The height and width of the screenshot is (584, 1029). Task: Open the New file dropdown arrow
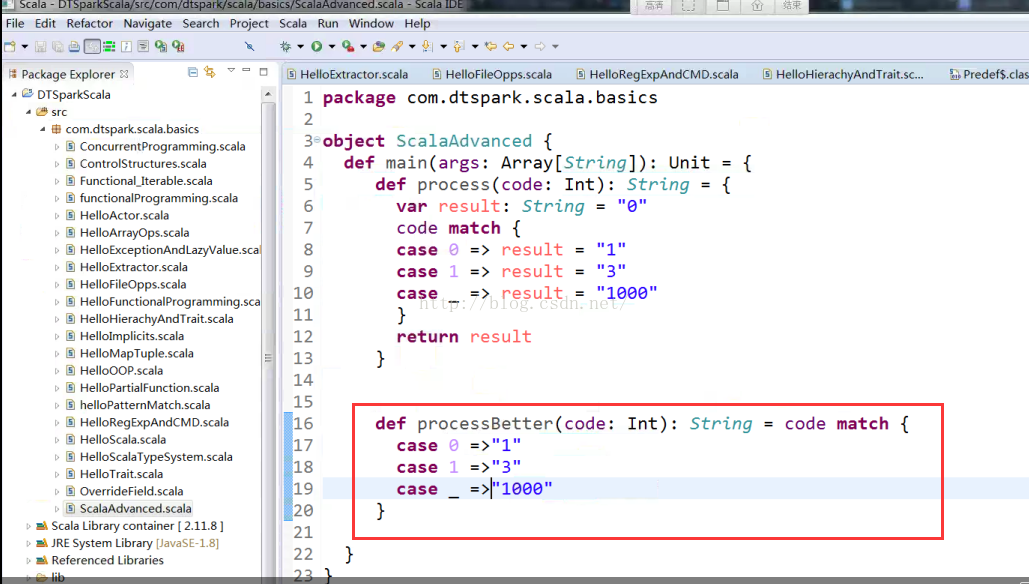pyautogui.click(x=24, y=47)
